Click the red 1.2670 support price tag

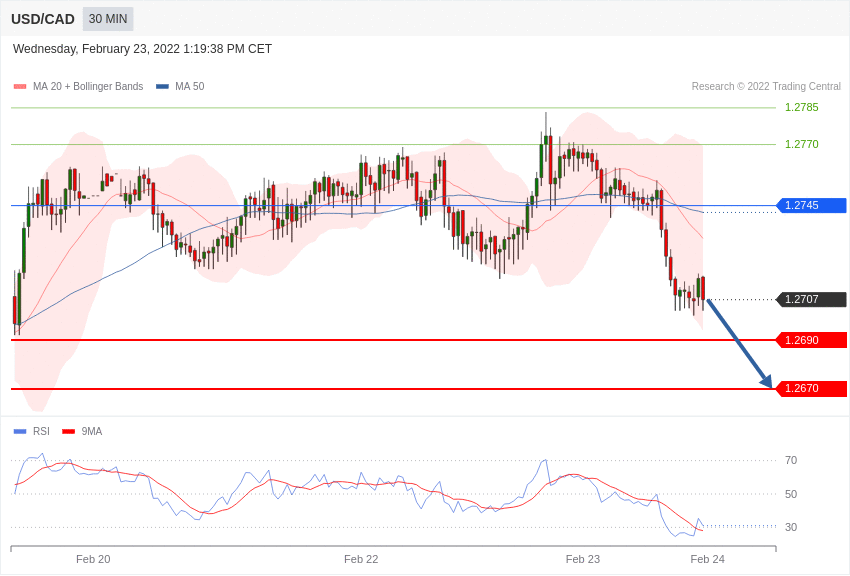click(x=811, y=389)
